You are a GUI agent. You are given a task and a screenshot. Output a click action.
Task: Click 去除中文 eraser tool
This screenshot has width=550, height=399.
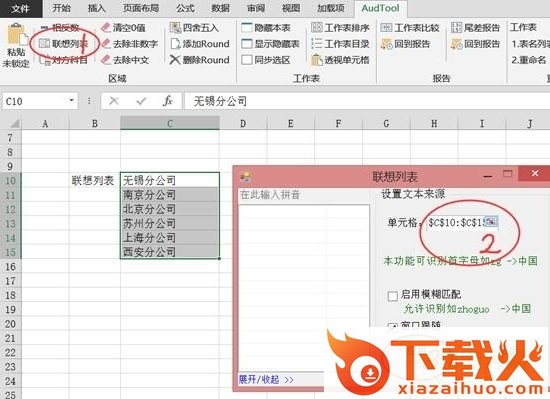[x=125, y=60]
